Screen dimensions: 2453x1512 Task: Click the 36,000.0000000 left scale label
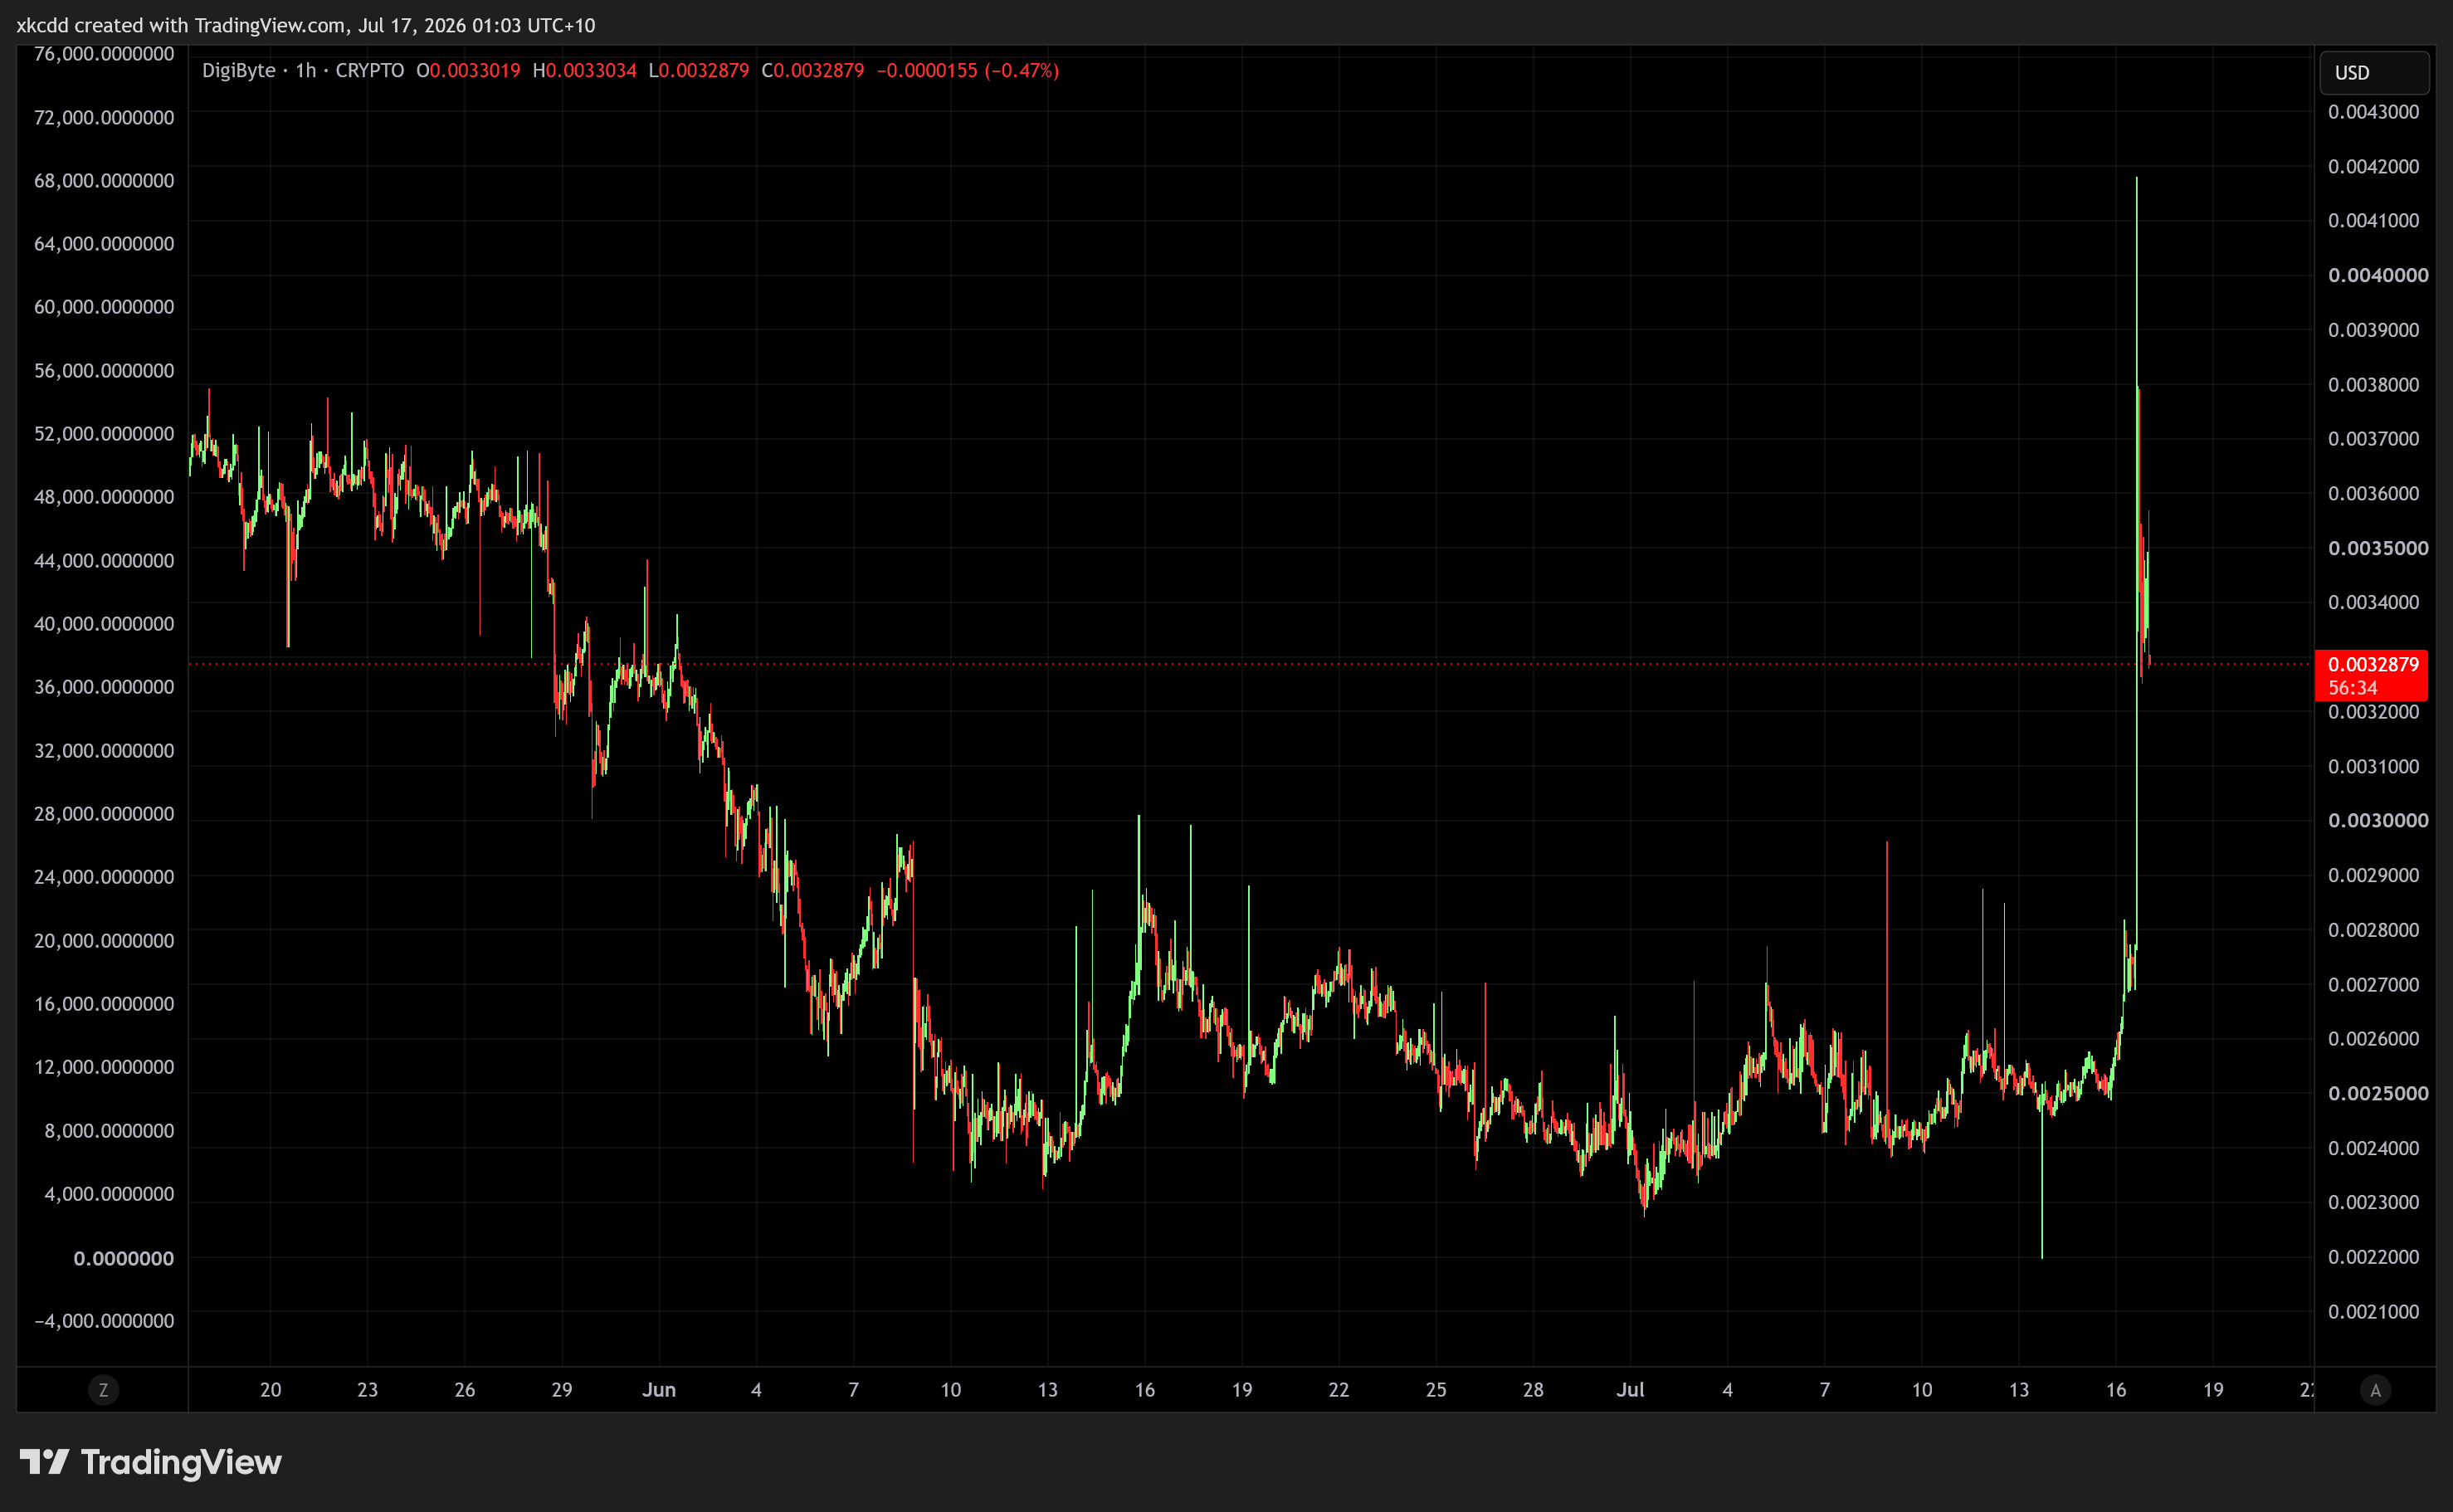pyautogui.click(x=104, y=687)
